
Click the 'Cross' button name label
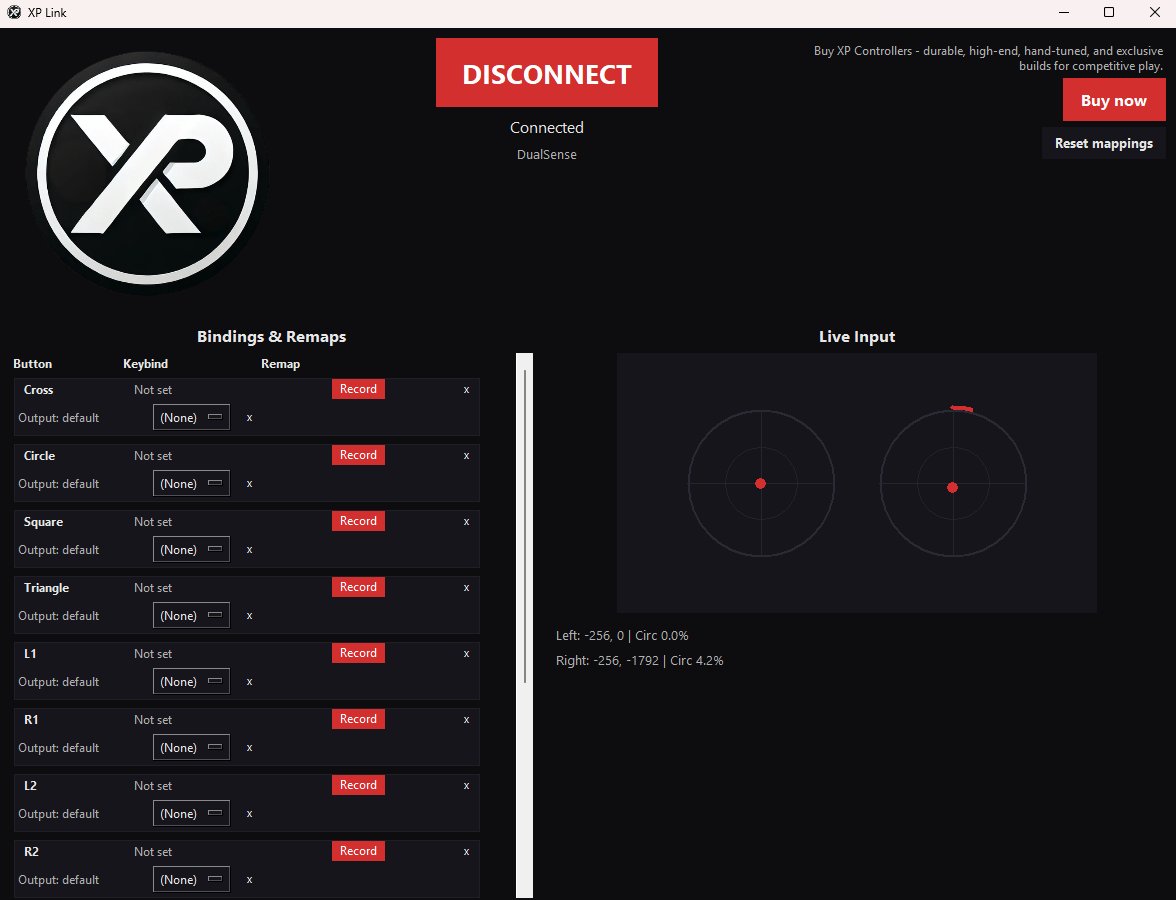click(x=38, y=390)
